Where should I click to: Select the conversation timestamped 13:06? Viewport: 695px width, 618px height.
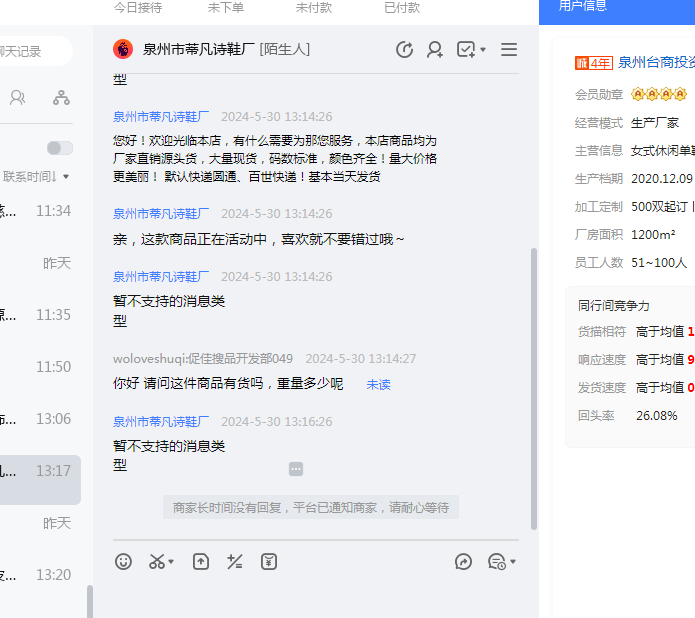click(40, 419)
